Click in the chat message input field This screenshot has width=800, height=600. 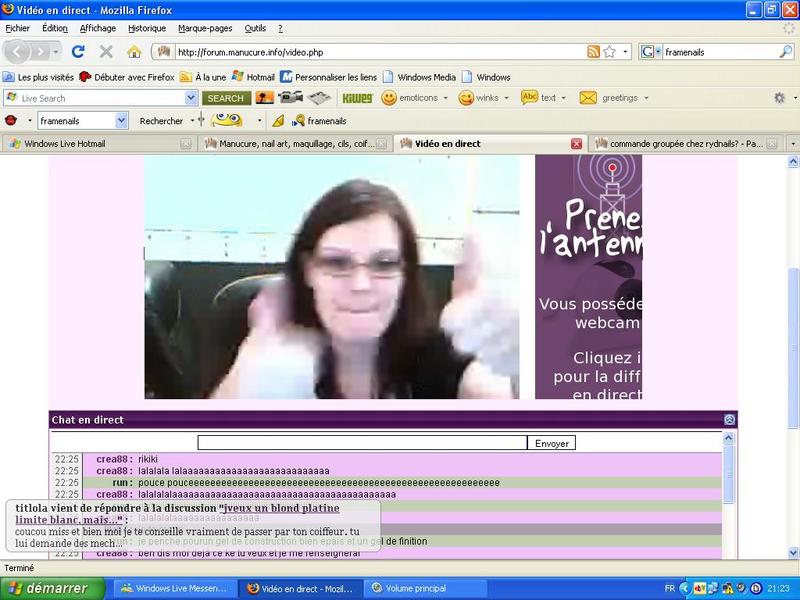[362, 443]
